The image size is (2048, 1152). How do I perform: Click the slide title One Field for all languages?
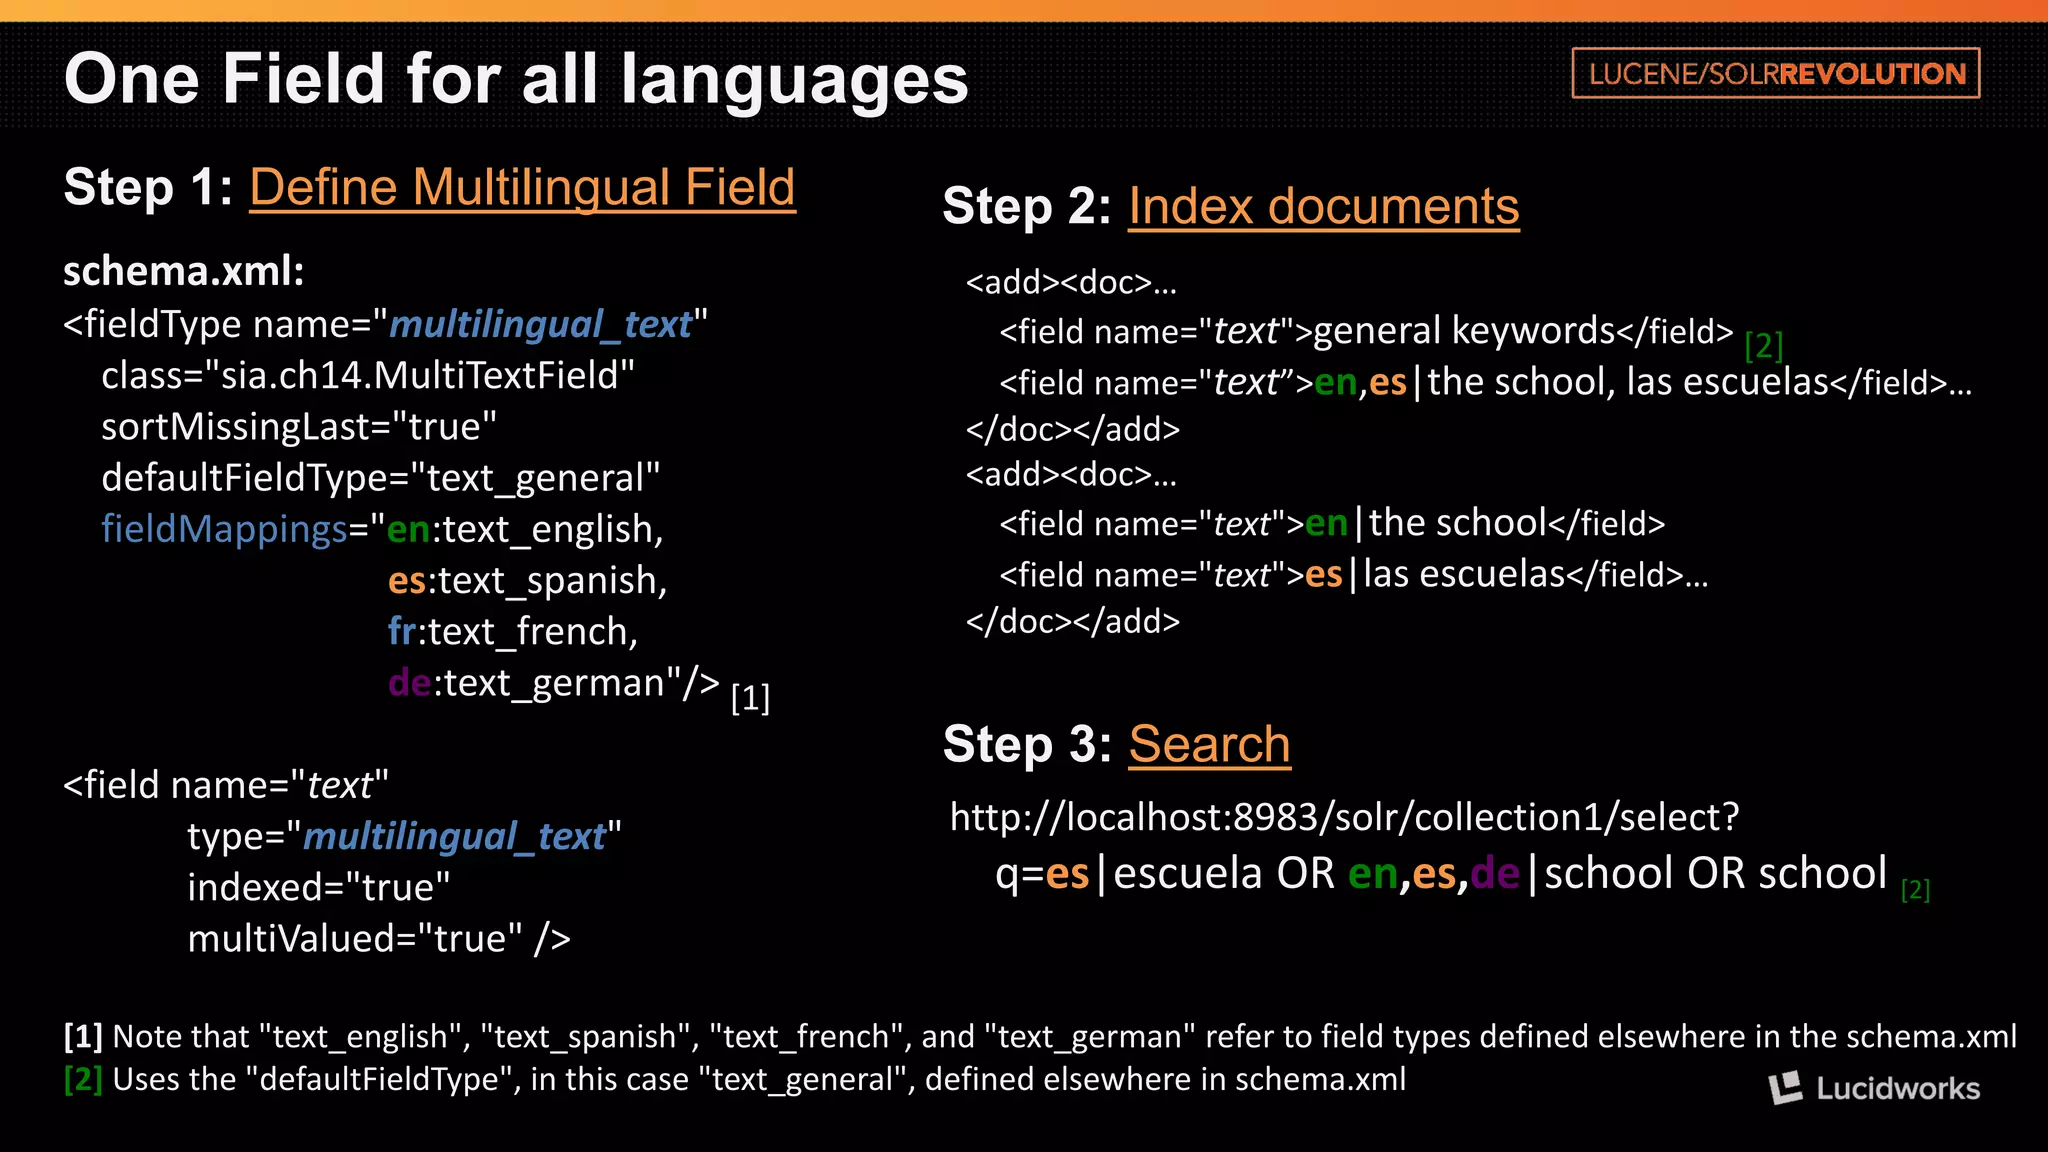click(516, 78)
